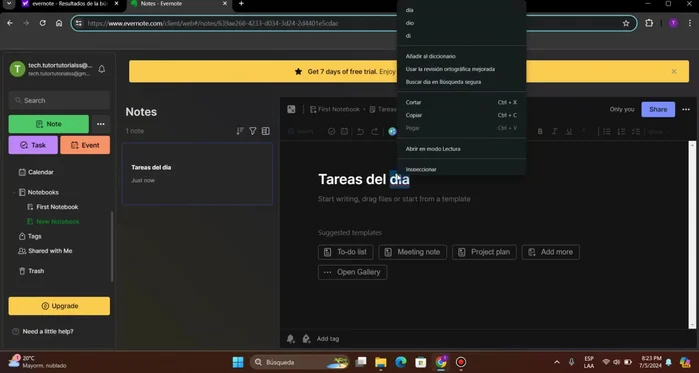Insert a bulleted list
Image resolution: width=699 pixels, height=373 pixels.
pyautogui.click(x=607, y=131)
